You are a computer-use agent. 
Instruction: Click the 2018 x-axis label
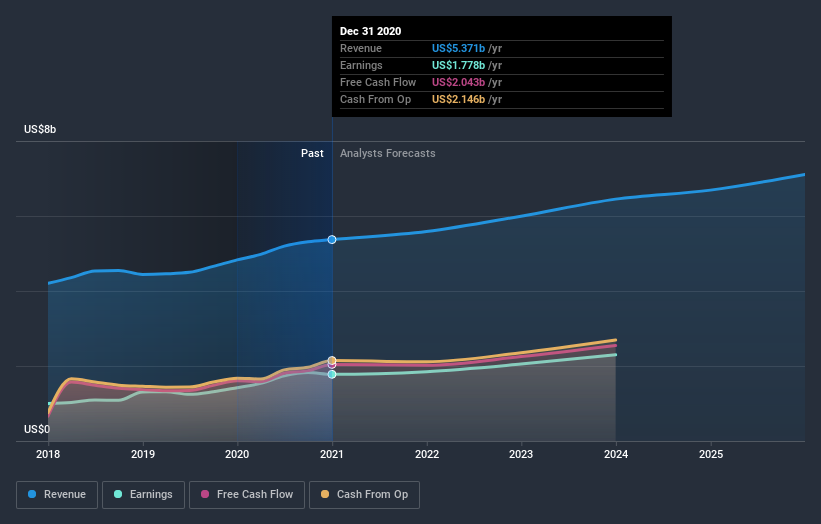click(48, 454)
